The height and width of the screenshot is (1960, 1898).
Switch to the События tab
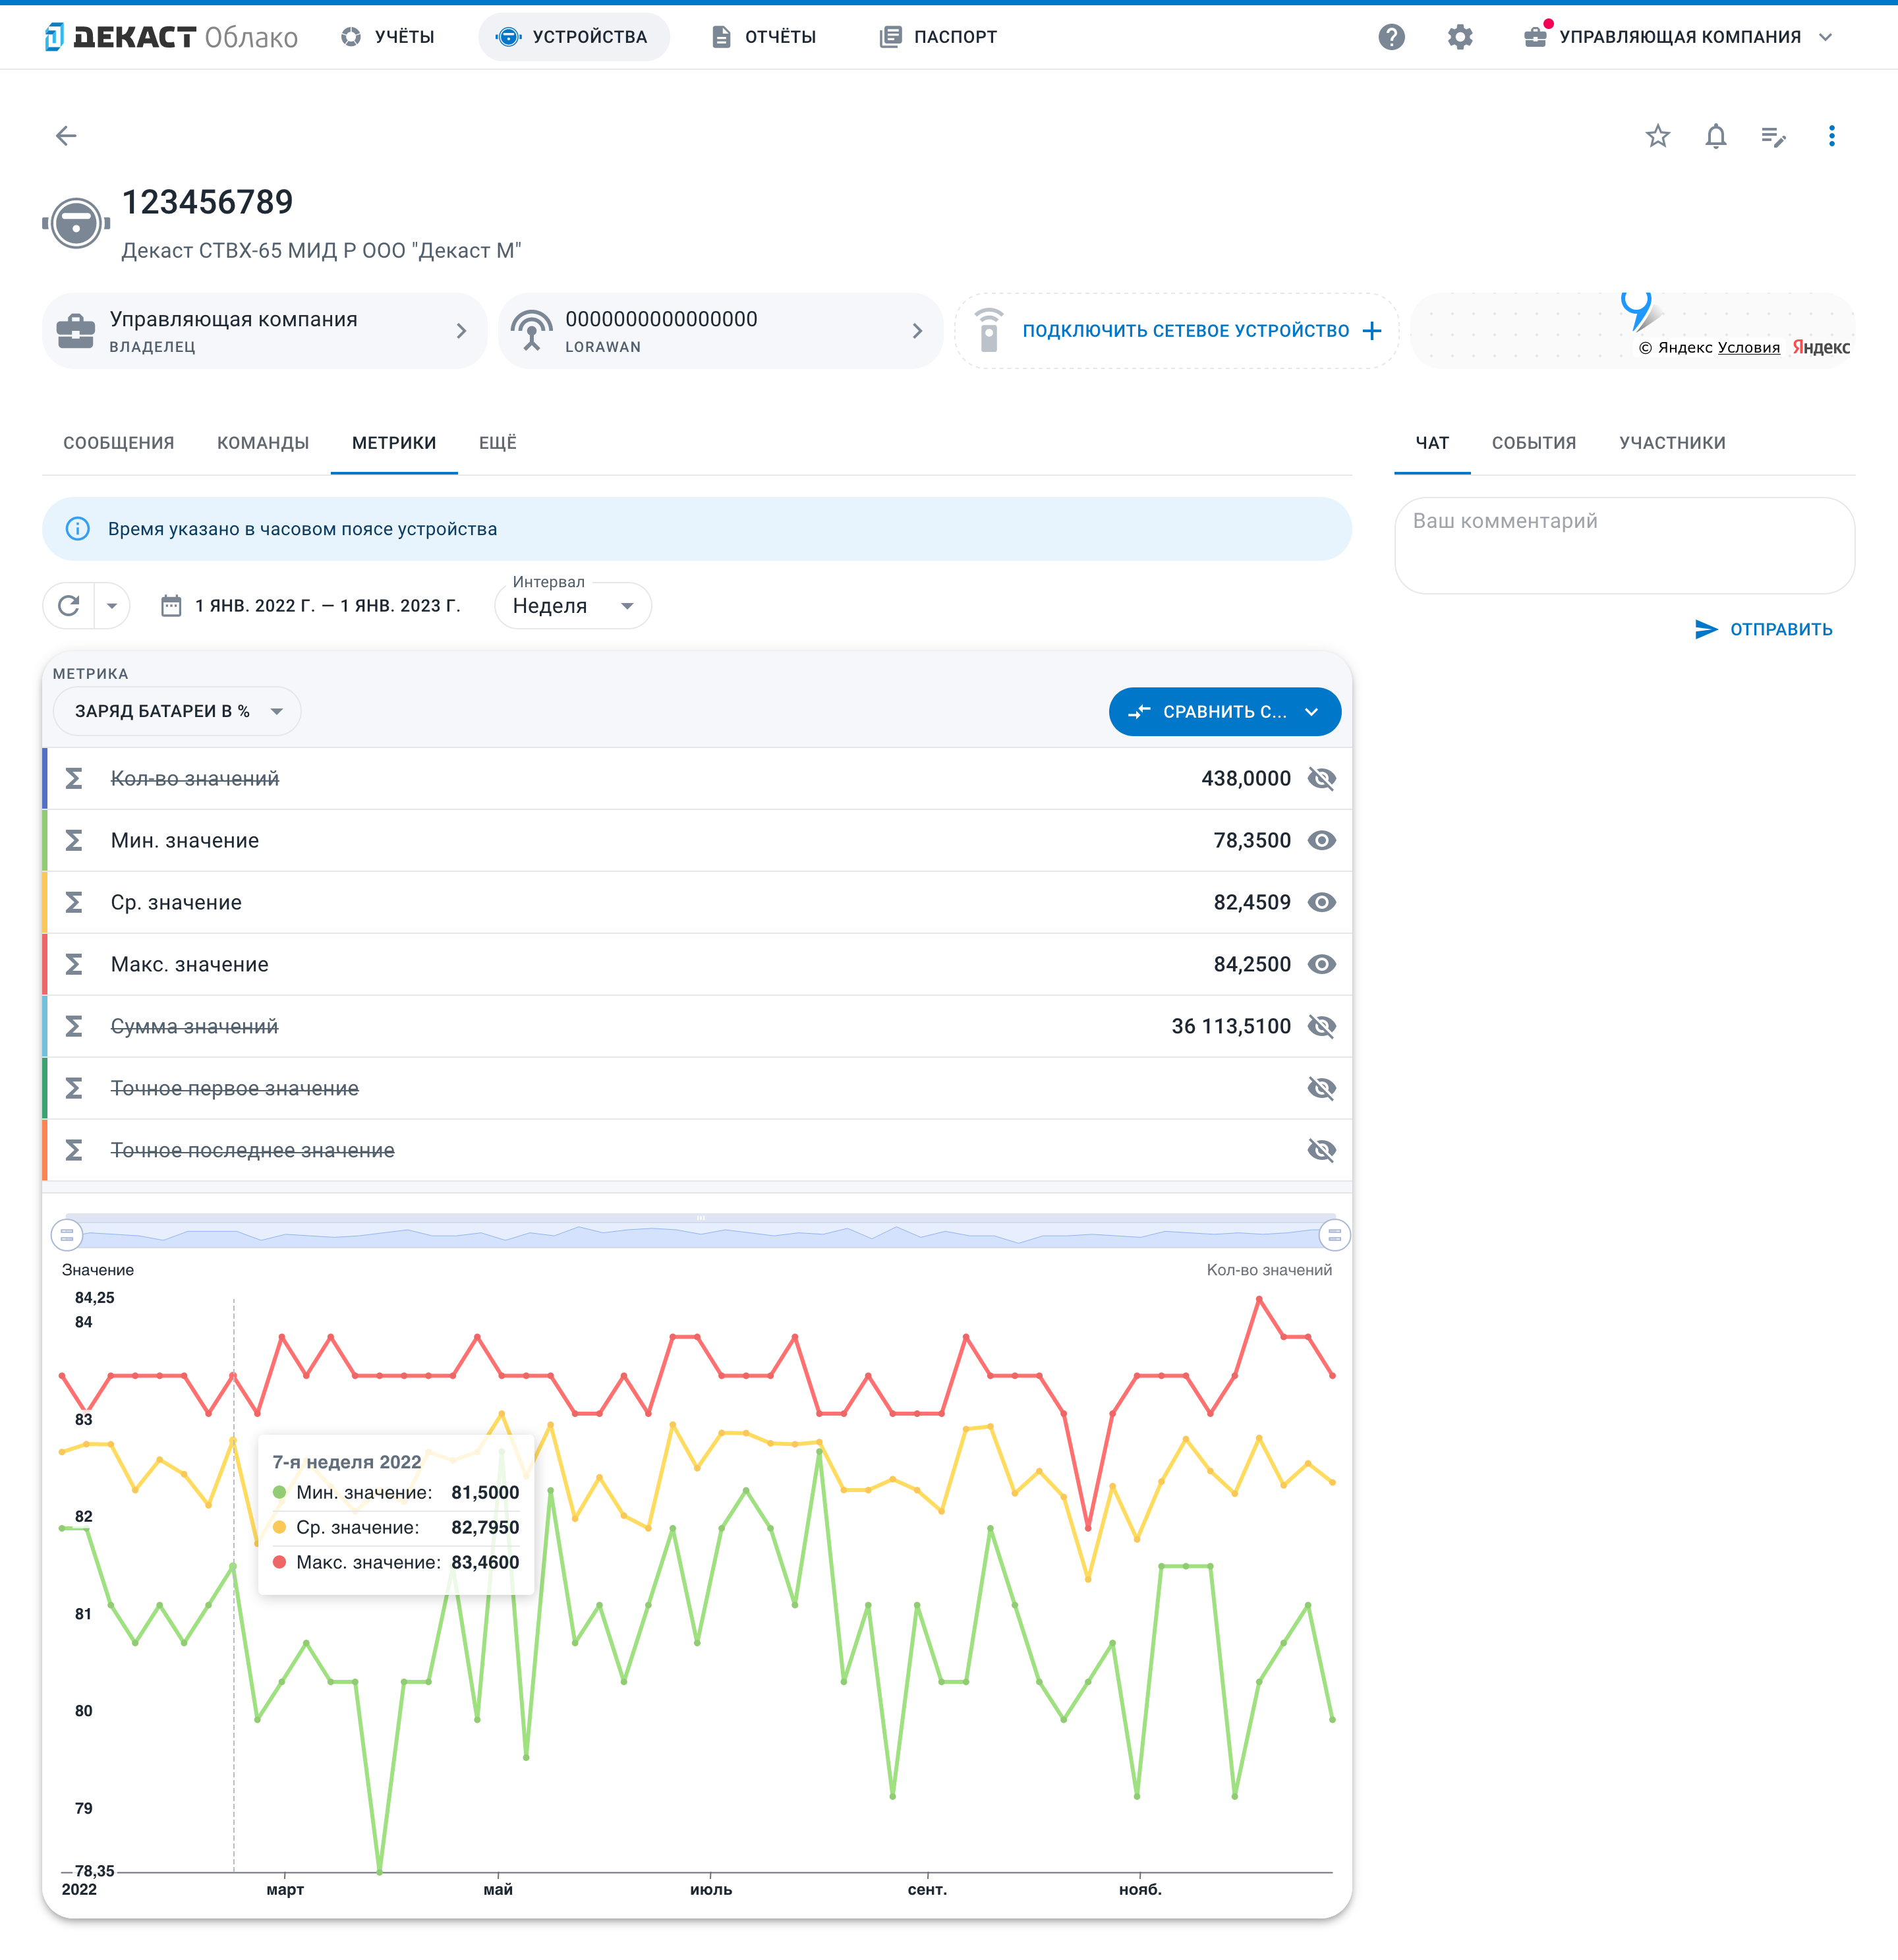[1534, 443]
